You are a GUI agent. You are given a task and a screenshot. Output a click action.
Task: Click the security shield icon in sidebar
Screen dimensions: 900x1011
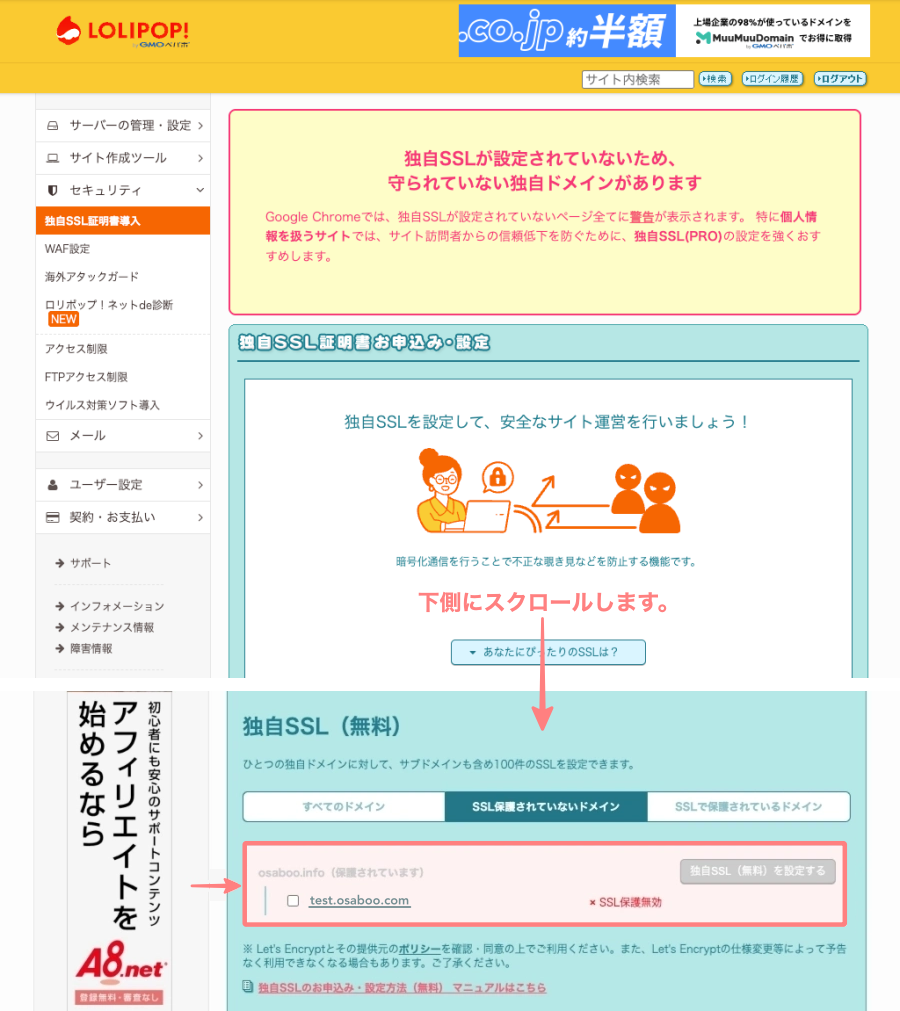[x=53, y=190]
